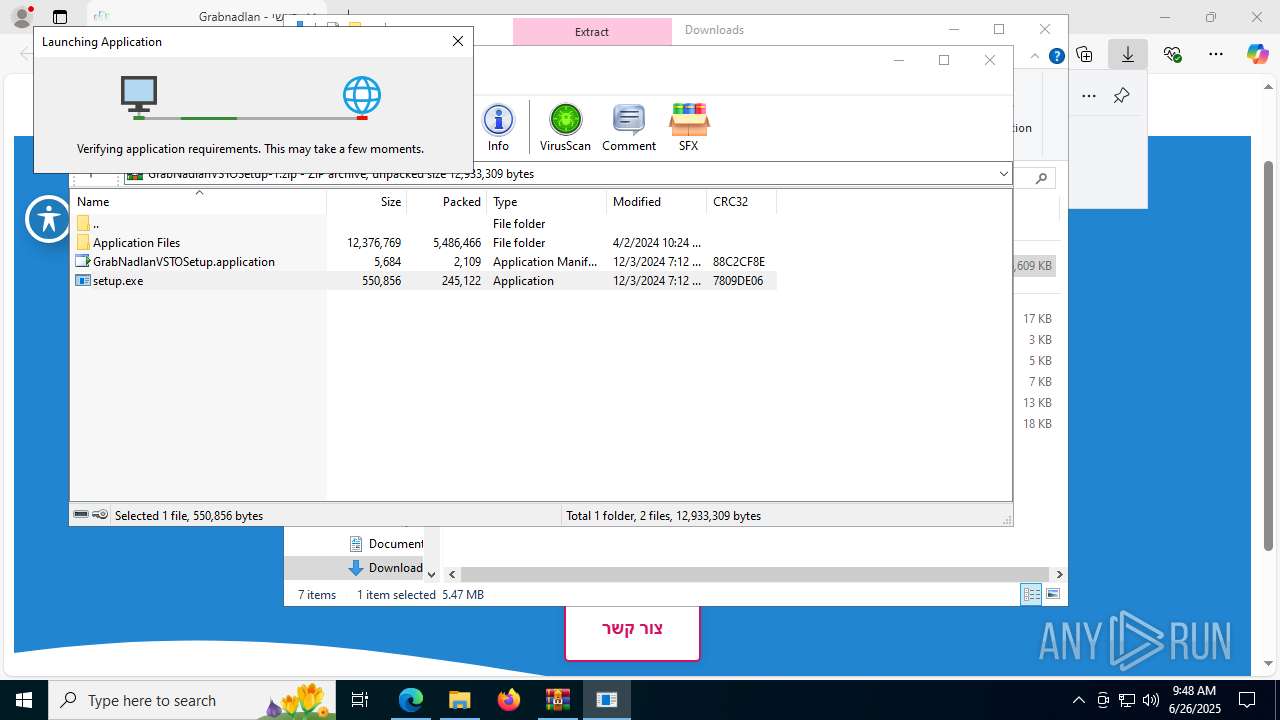This screenshot has width=1280, height=720.
Task: Open Microsoft Edge from taskbar
Action: tap(411, 700)
